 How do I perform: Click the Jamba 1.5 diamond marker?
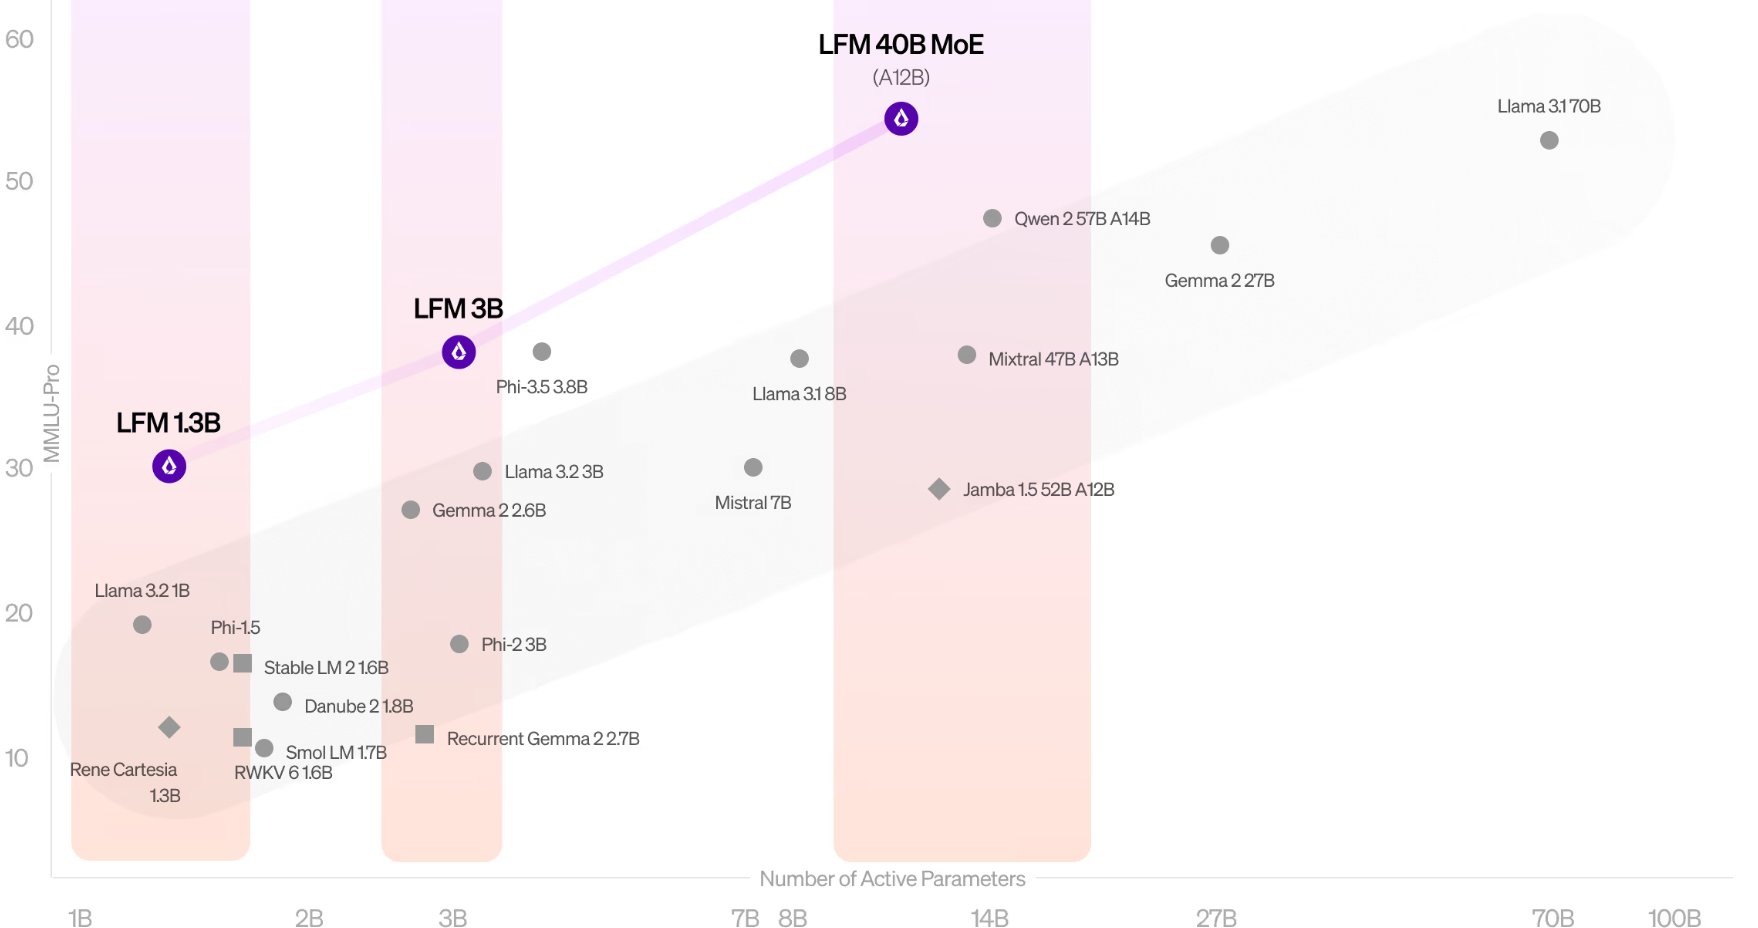[x=939, y=489]
